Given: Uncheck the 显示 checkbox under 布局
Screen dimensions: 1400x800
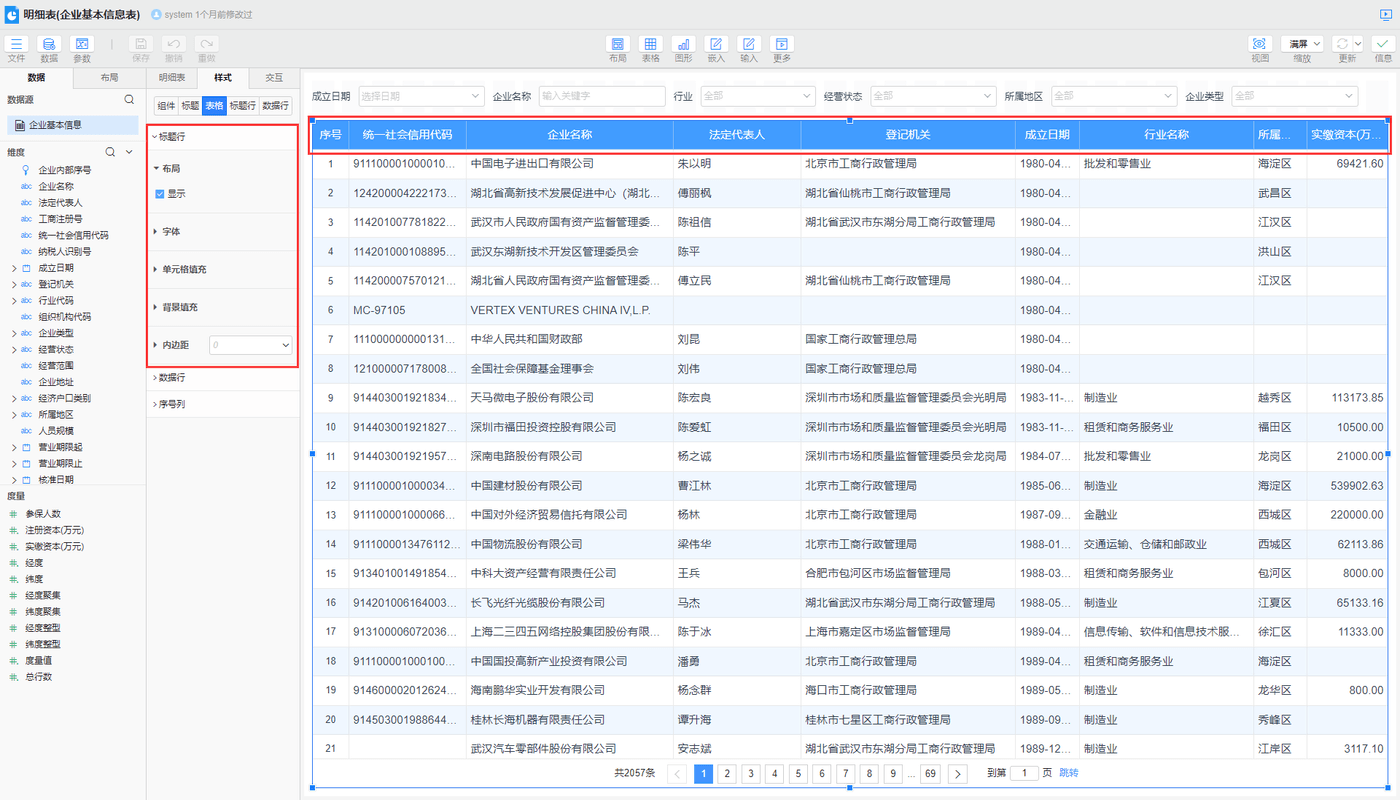Looking at the screenshot, I should point(160,194).
